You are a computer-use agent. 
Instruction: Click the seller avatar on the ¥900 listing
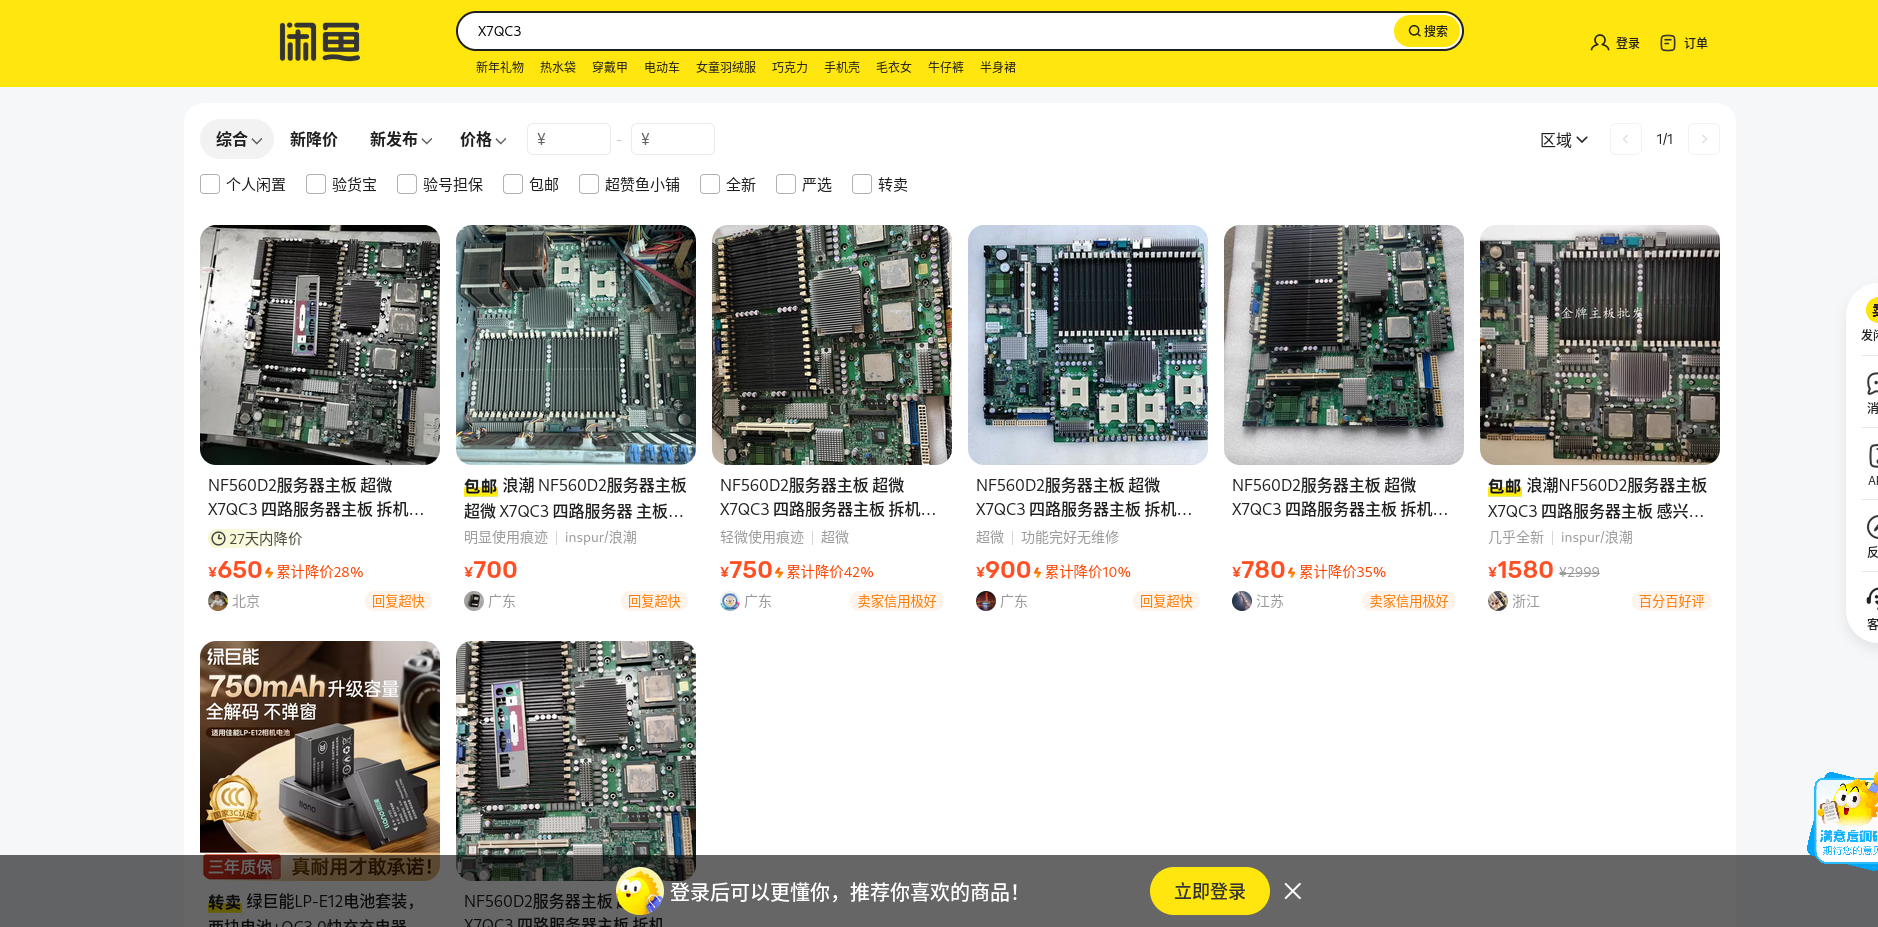pos(986,601)
